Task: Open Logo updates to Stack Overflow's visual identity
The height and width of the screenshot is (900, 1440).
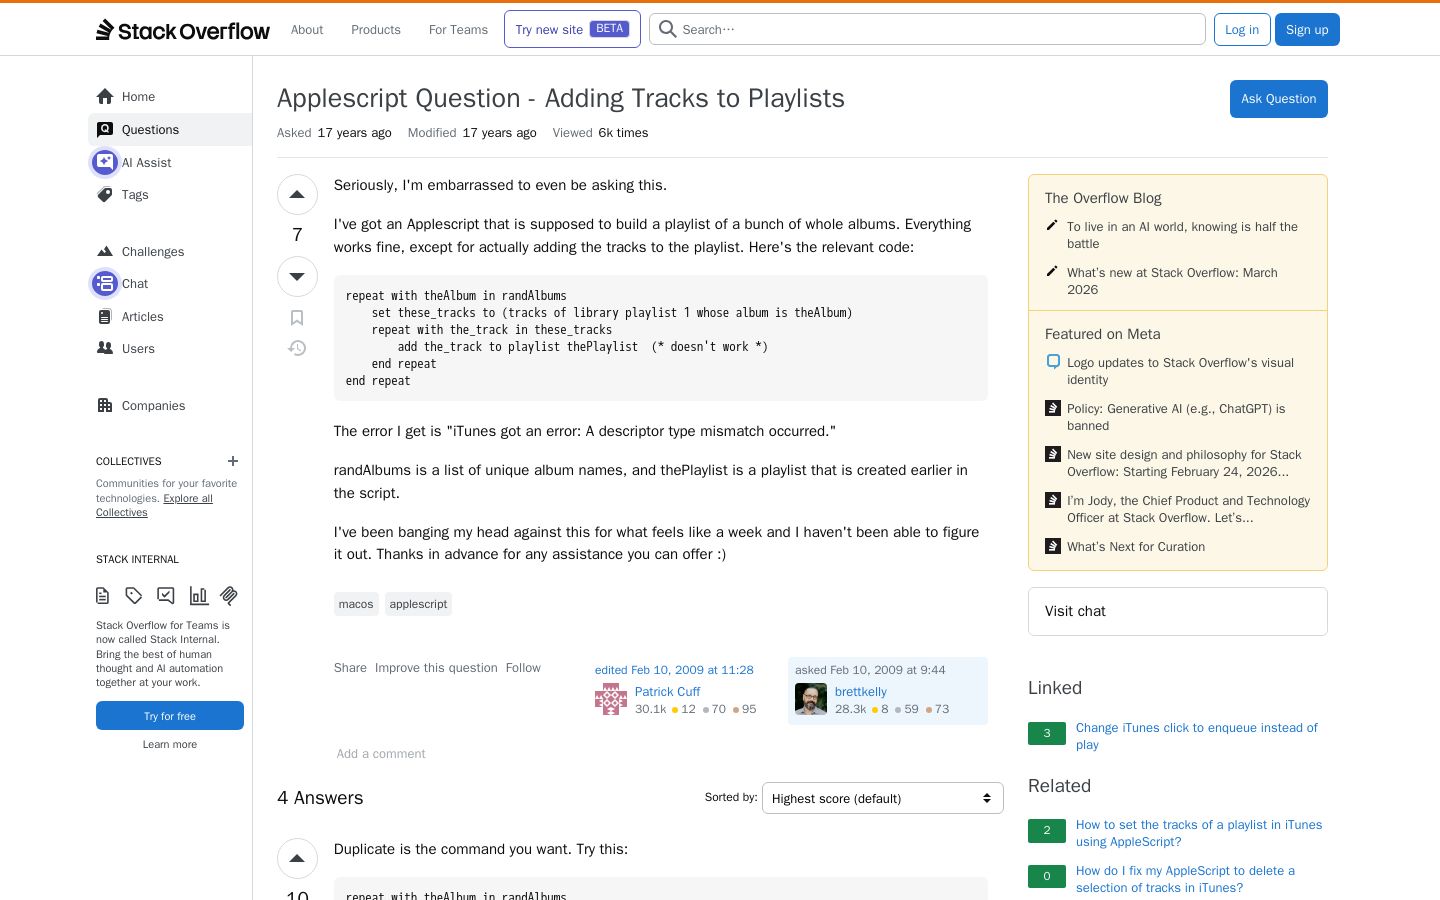Action: (1180, 371)
